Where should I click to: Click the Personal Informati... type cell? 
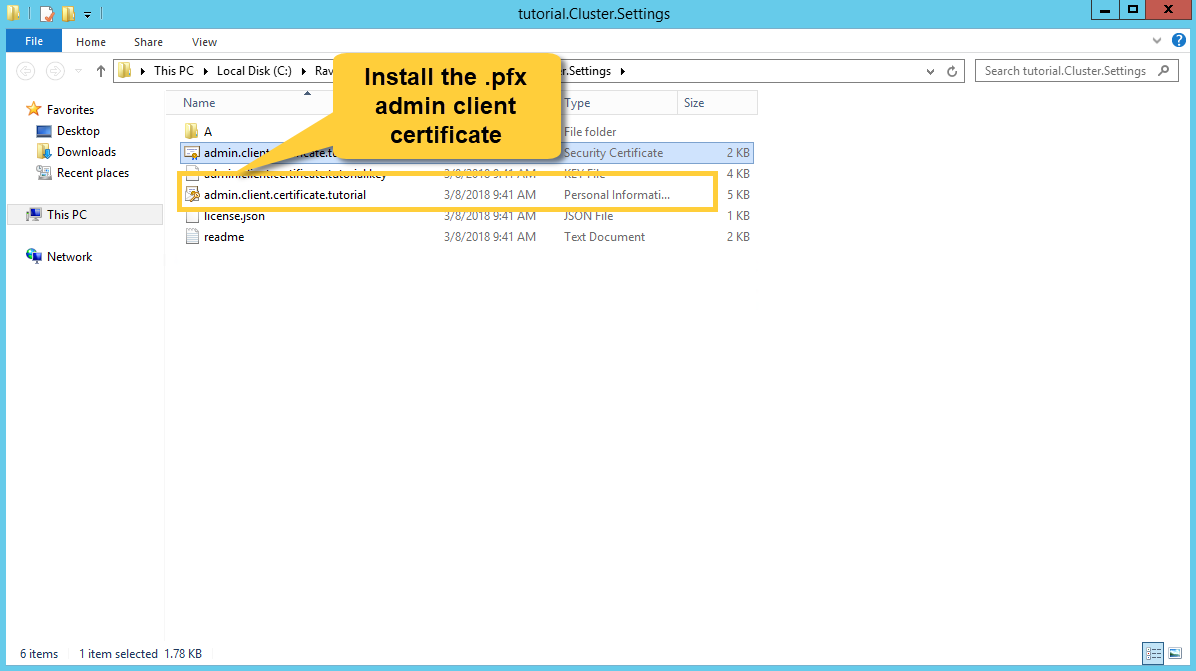point(616,194)
